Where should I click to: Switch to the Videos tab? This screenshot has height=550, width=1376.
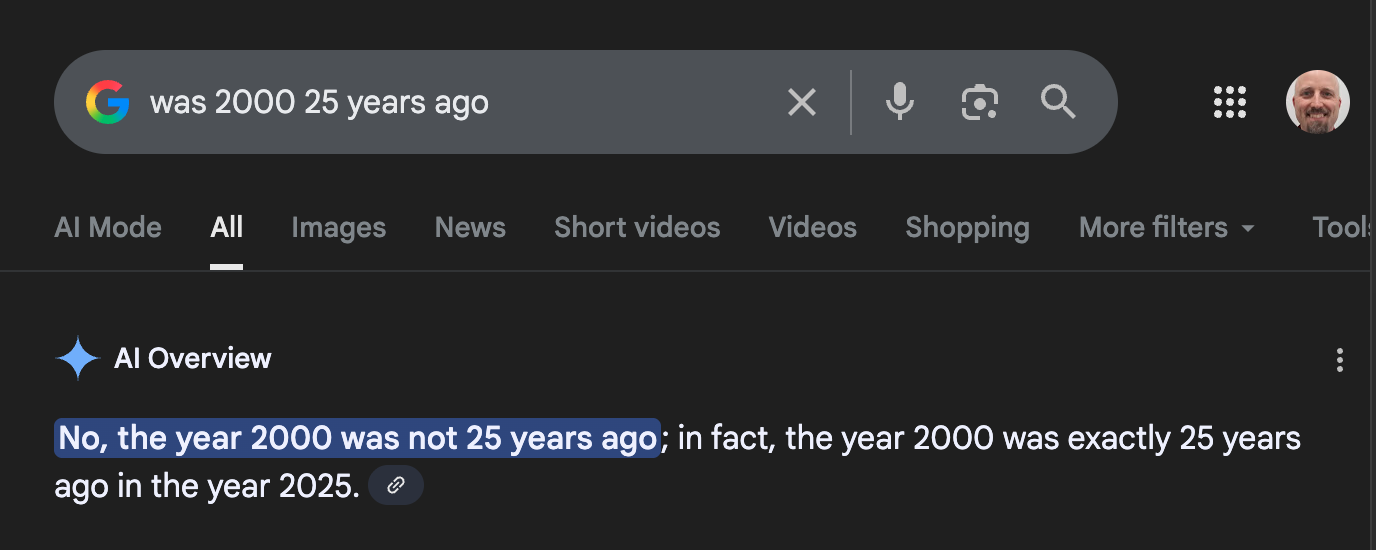(x=812, y=228)
